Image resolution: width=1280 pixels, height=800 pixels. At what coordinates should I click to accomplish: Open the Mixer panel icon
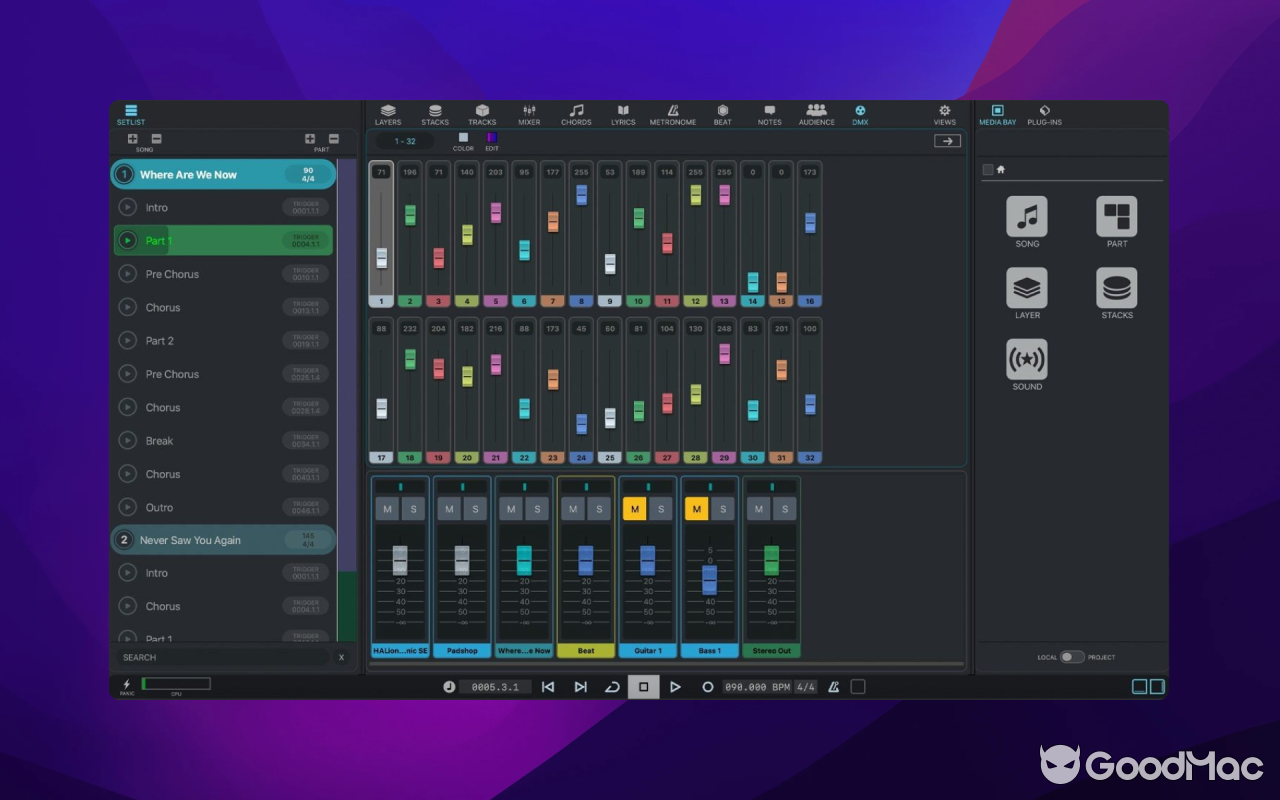pyautogui.click(x=530, y=113)
